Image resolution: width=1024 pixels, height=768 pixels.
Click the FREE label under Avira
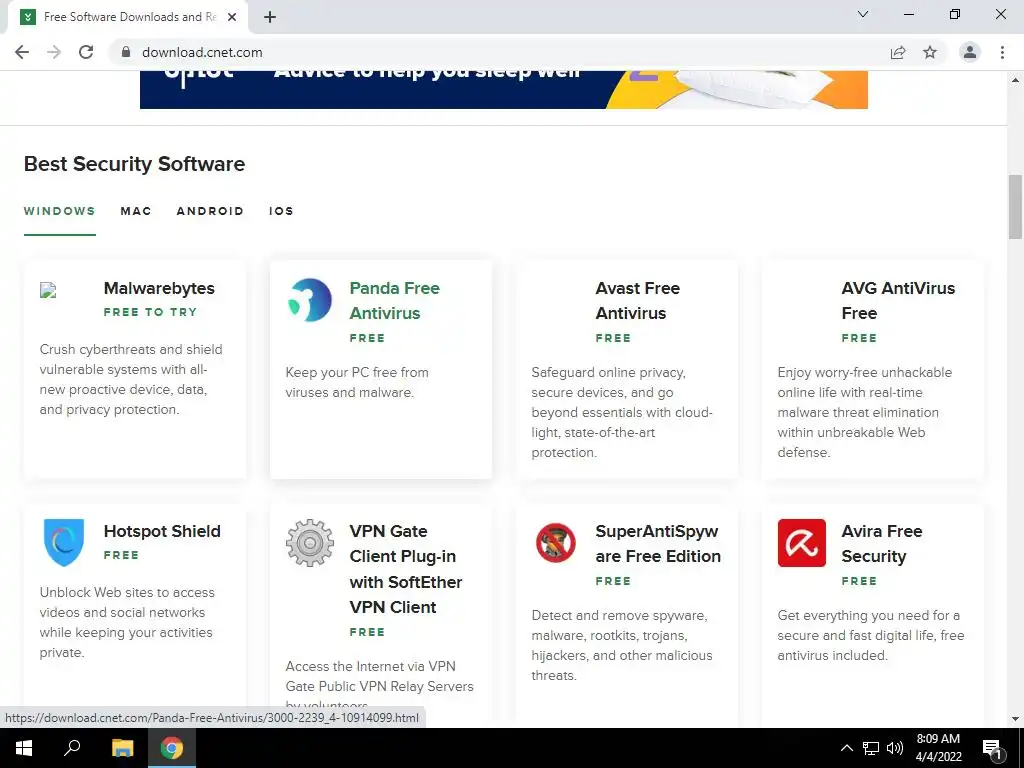pyautogui.click(x=859, y=581)
